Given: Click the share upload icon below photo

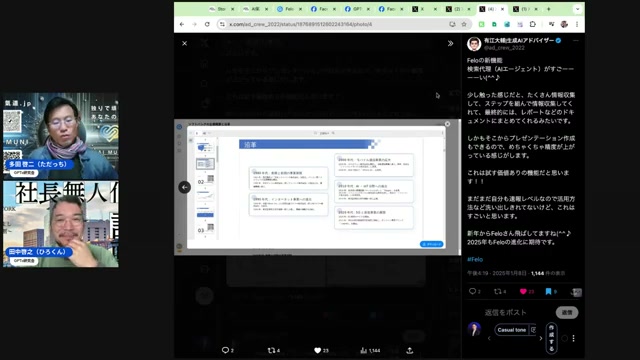Looking at the screenshot, I should pos(409,350).
